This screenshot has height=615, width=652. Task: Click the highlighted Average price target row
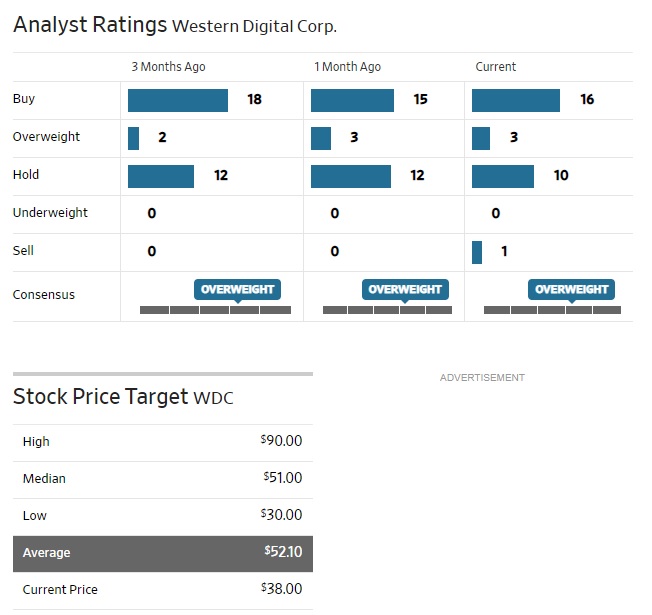[162, 553]
